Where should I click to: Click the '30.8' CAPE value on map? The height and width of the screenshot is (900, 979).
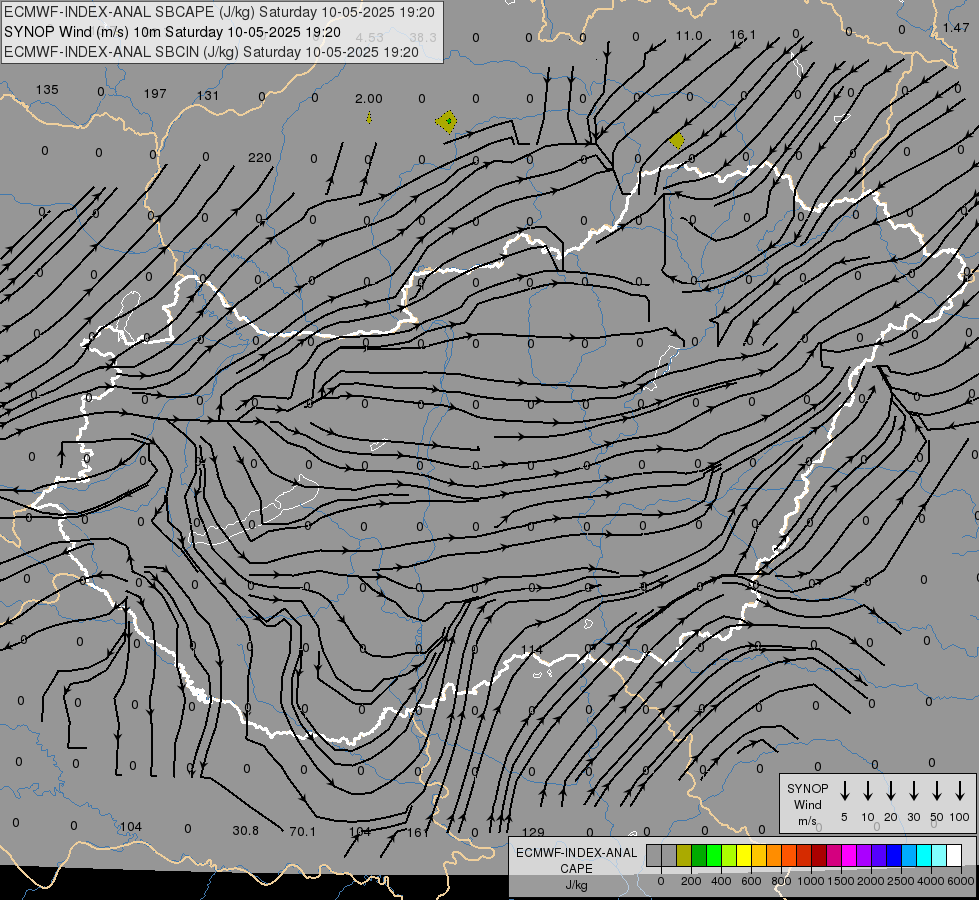[x=245, y=831]
